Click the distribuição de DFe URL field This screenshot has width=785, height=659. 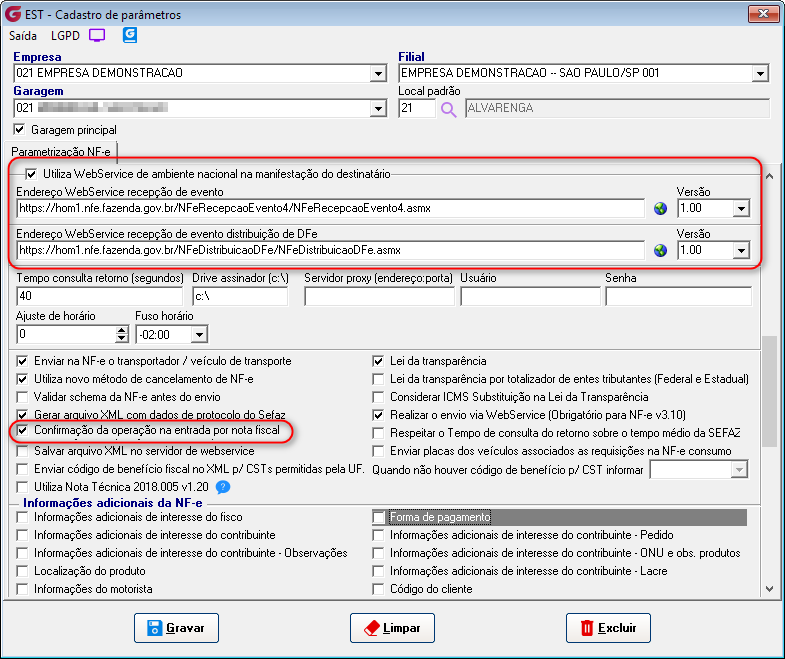[x=331, y=250]
